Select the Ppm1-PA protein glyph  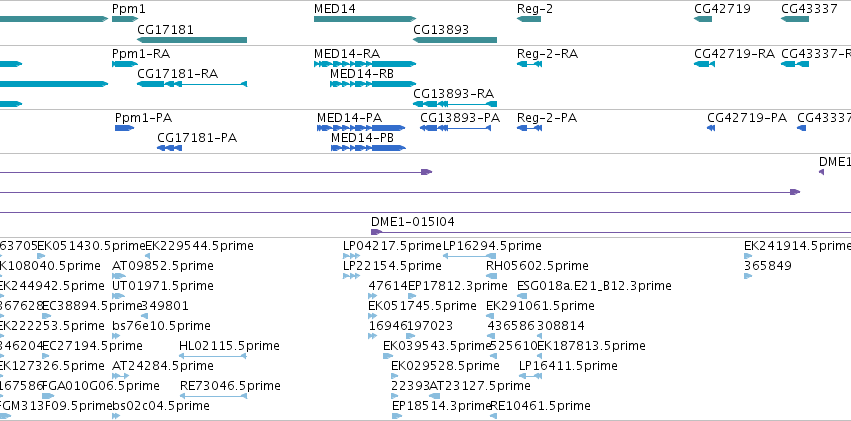[124, 128]
